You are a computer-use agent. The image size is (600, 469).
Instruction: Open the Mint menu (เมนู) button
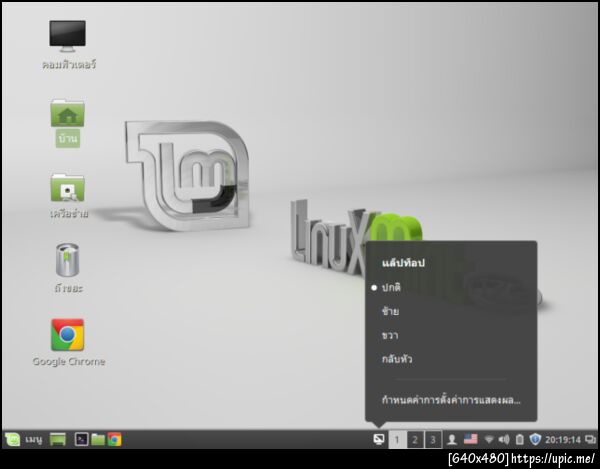tap(23, 440)
